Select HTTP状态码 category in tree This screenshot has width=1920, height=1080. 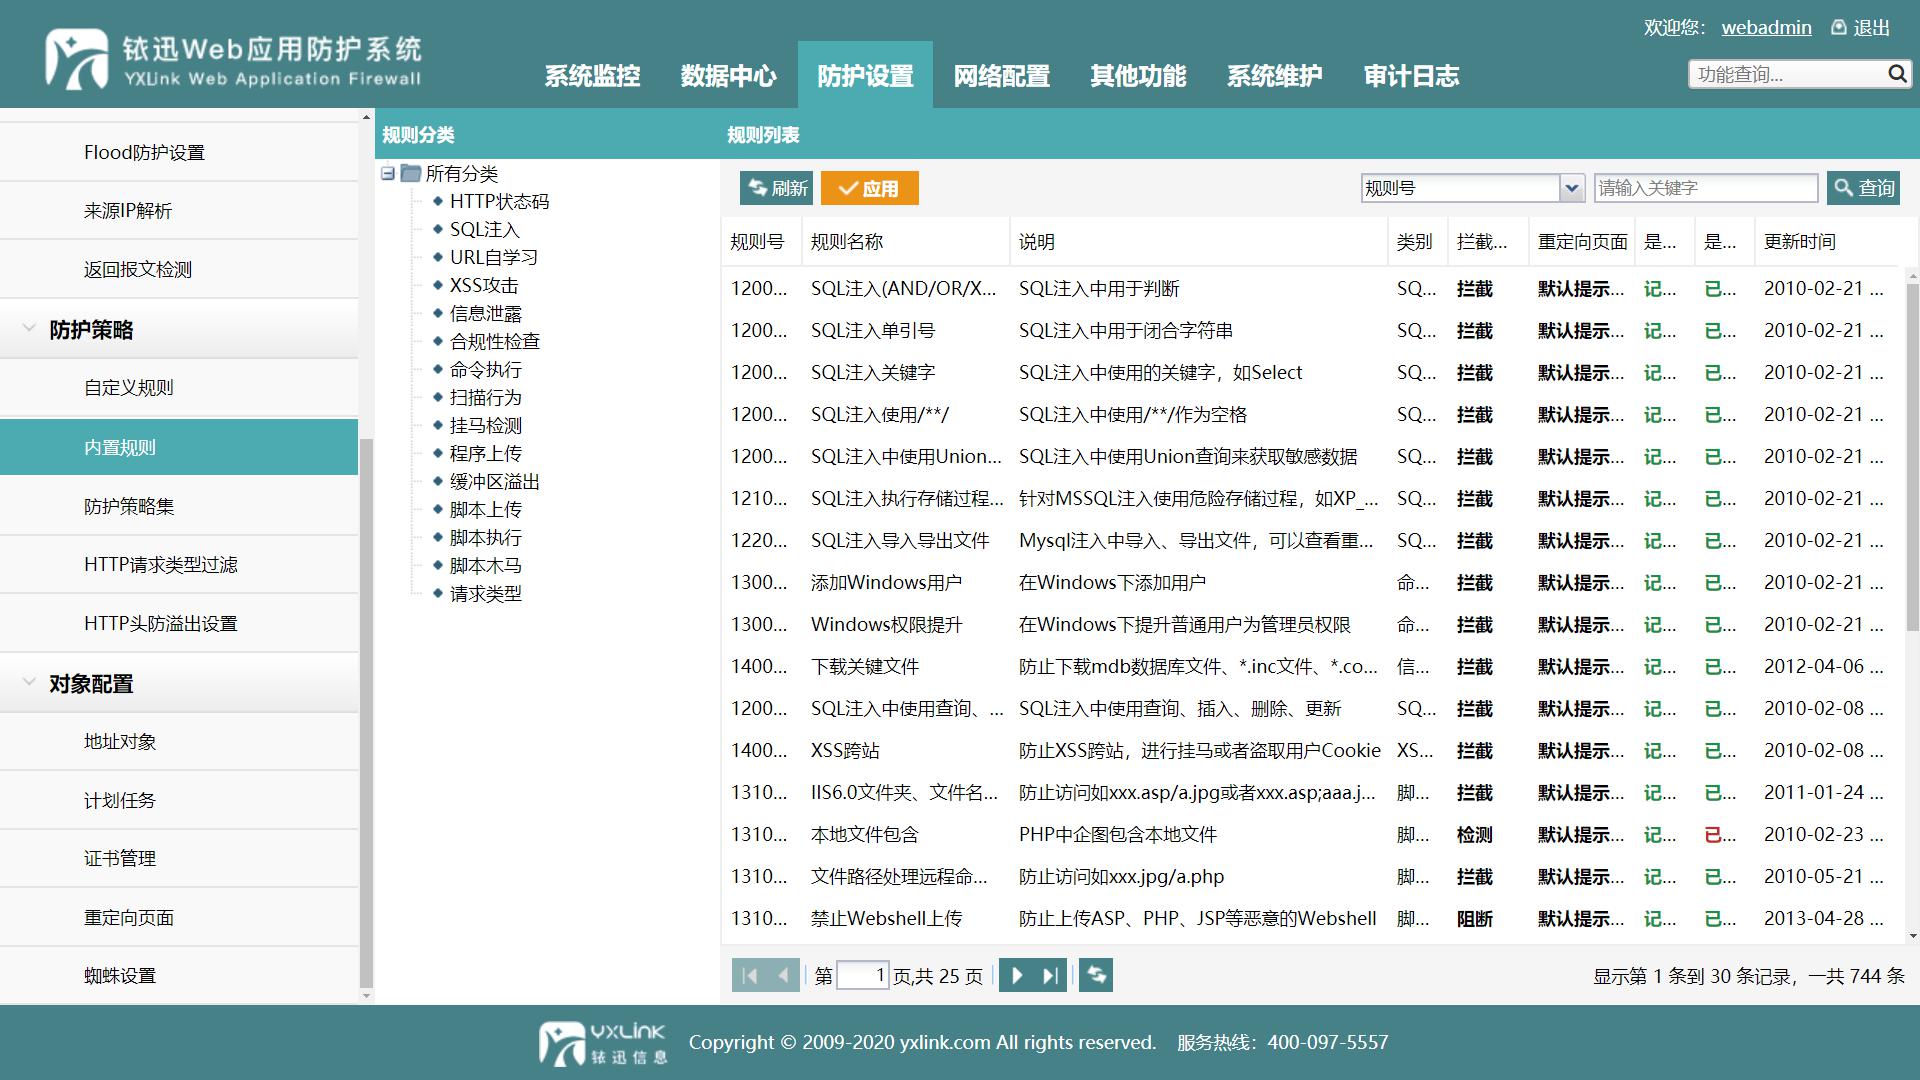[499, 201]
